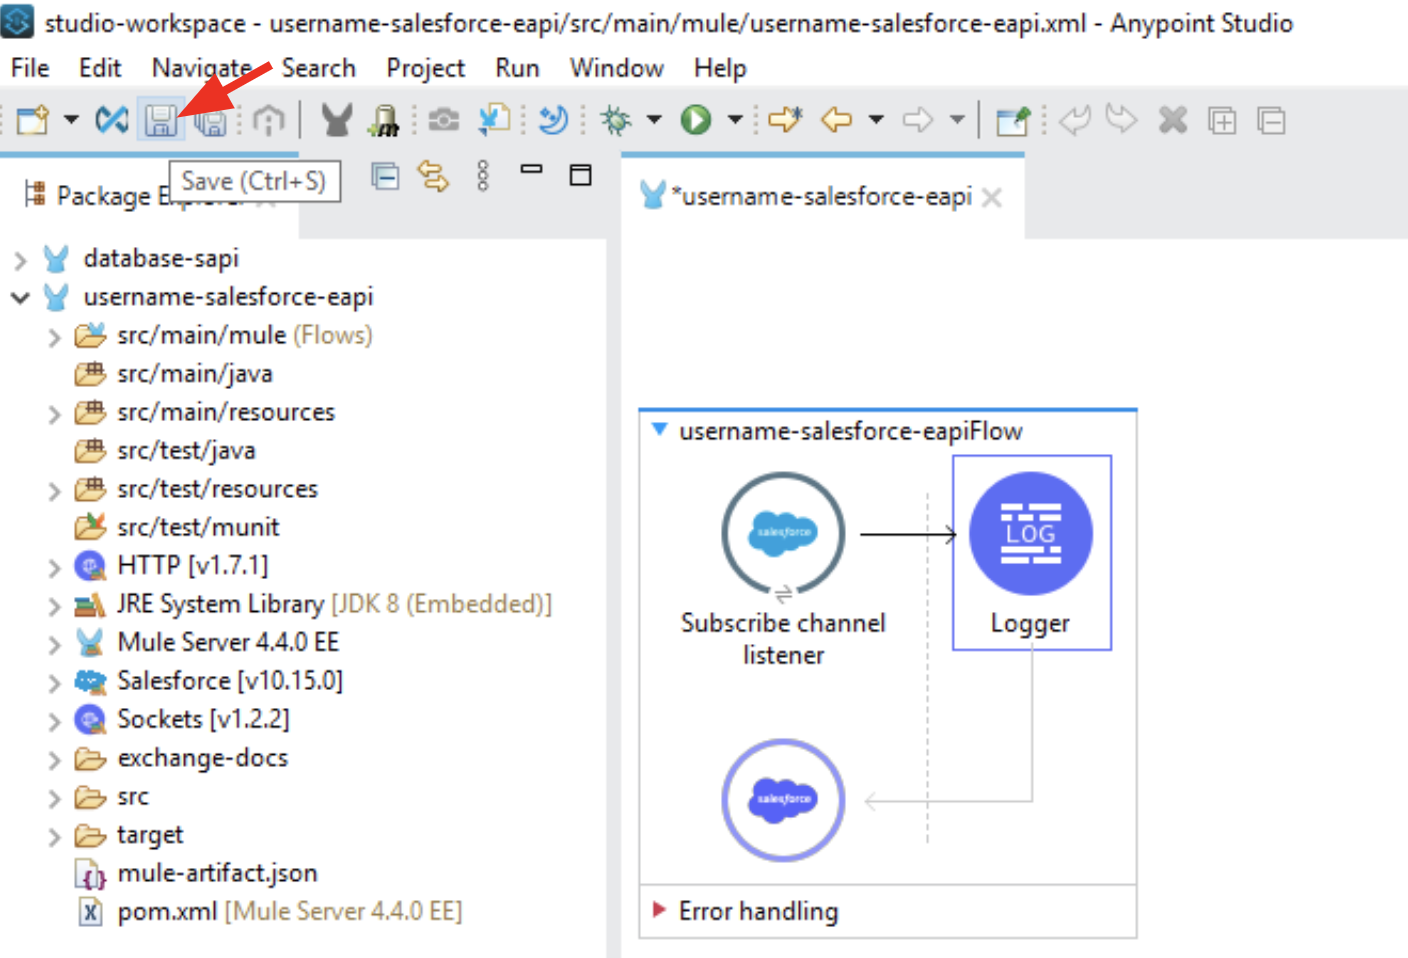Image resolution: width=1408 pixels, height=958 pixels.
Task: Close the username-salesforce-eapi editor tab
Action: point(992,198)
